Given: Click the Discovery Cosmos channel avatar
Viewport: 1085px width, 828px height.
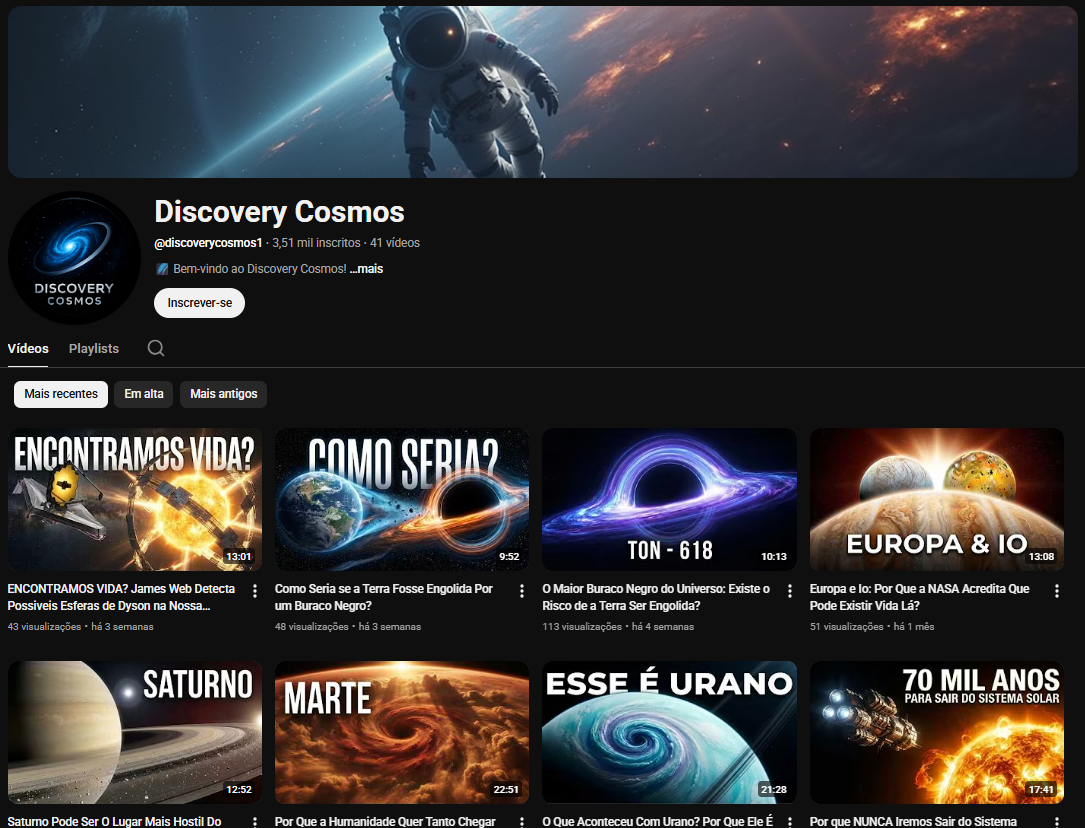Looking at the screenshot, I should pyautogui.click(x=74, y=257).
